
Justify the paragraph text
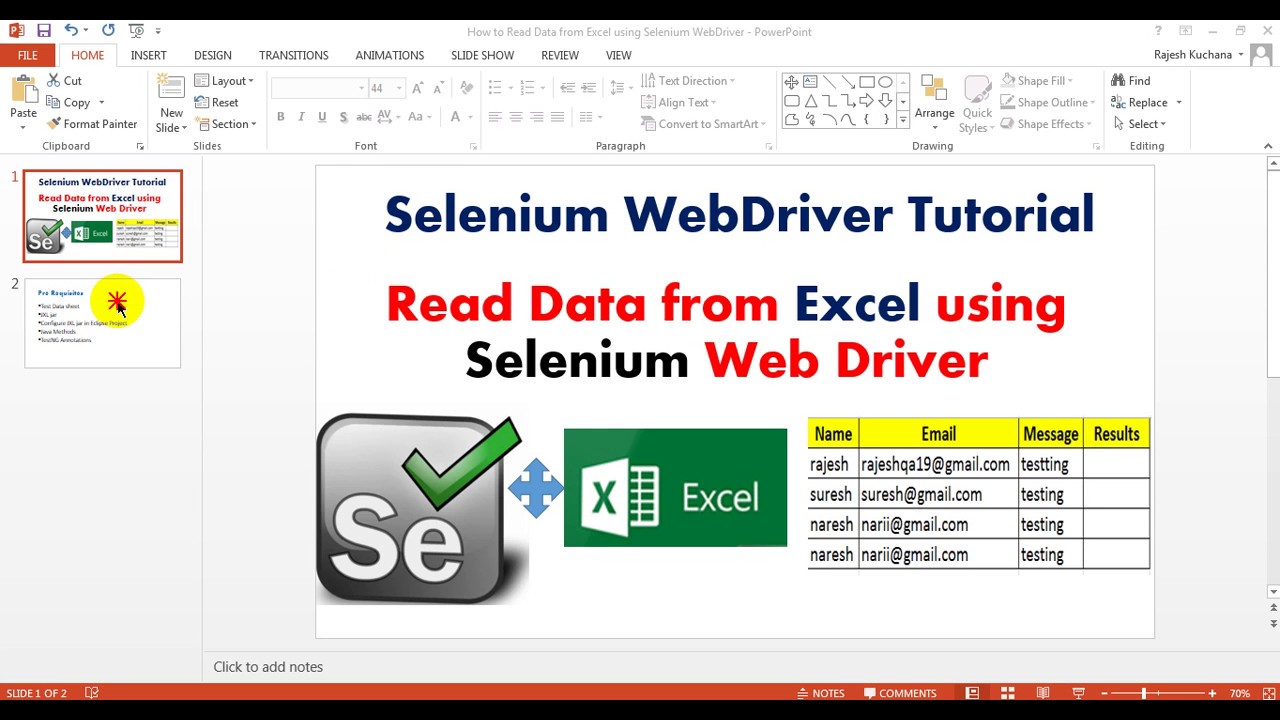[558, 117]
